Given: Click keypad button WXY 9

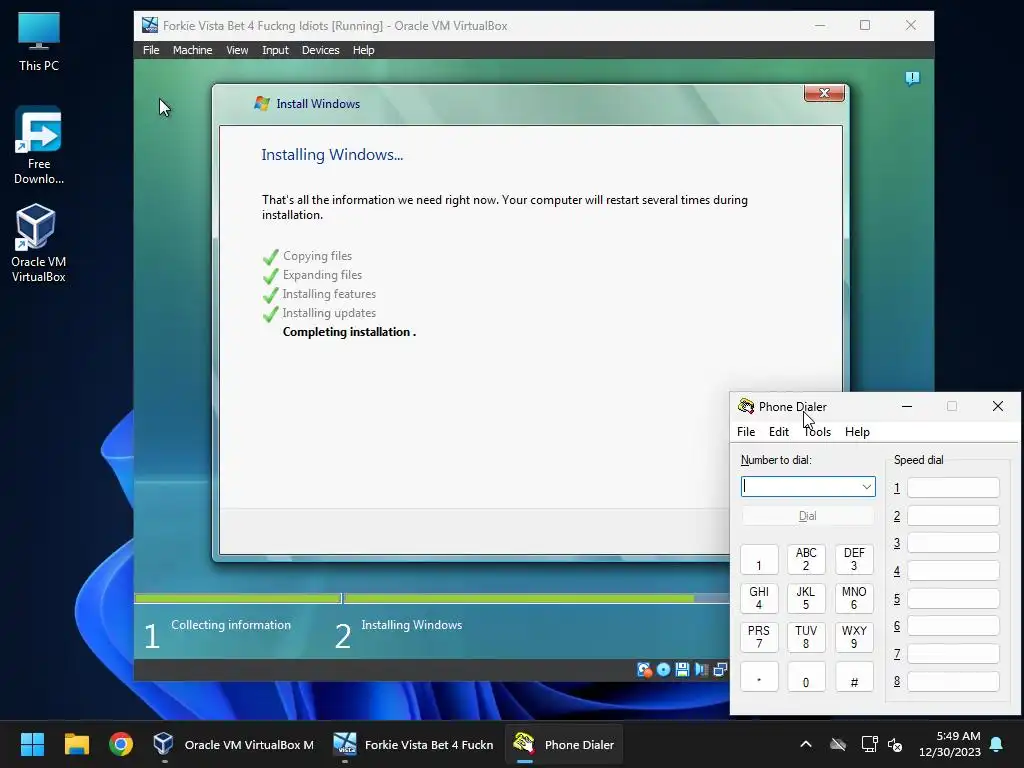Looking at the screenshot, I should click(854, 637).
